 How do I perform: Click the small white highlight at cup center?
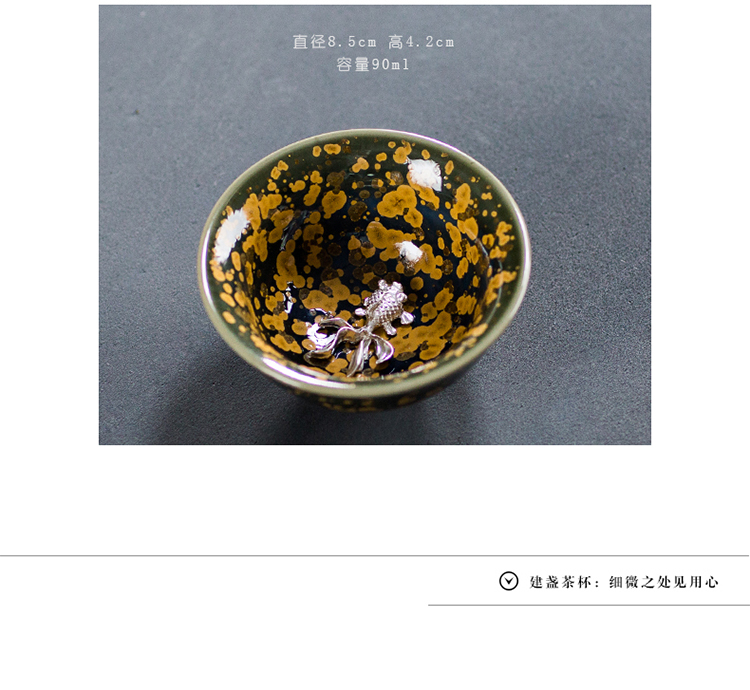[410, 251]
